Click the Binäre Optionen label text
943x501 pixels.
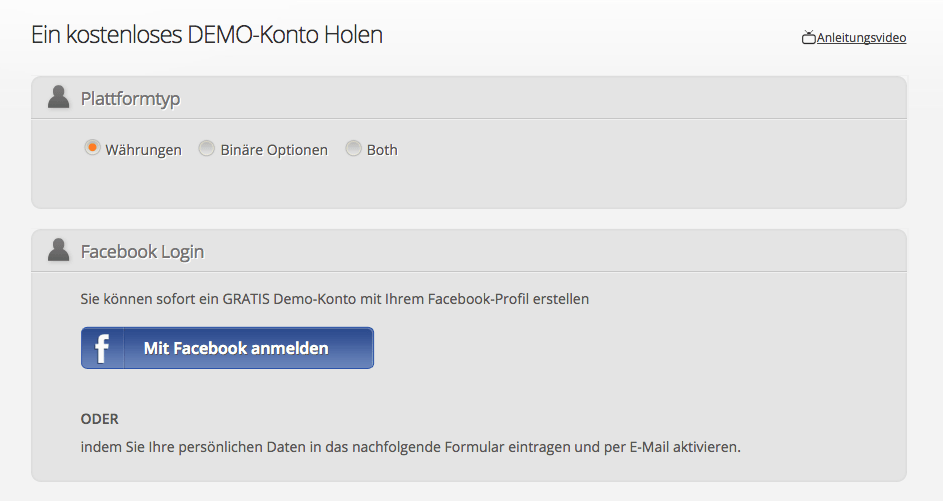pos(274,150)
